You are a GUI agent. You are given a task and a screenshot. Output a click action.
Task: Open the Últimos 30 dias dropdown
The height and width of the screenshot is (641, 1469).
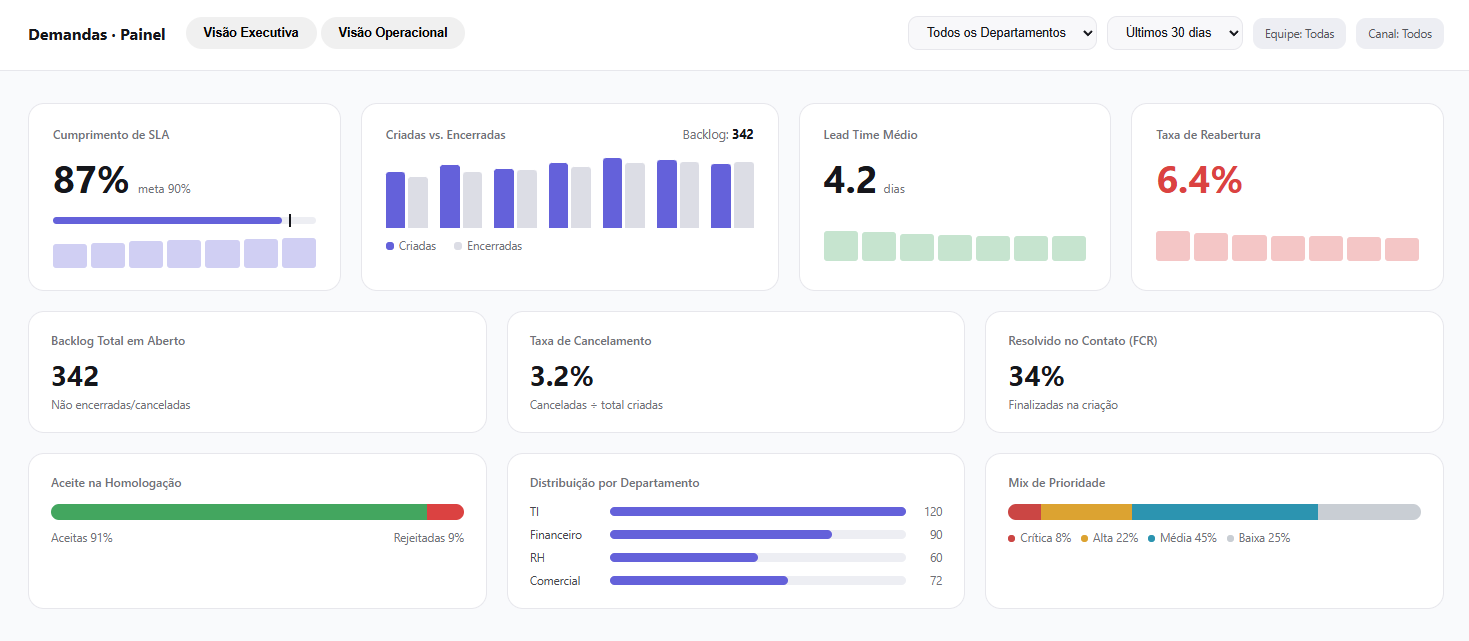tap(1175, 33)
